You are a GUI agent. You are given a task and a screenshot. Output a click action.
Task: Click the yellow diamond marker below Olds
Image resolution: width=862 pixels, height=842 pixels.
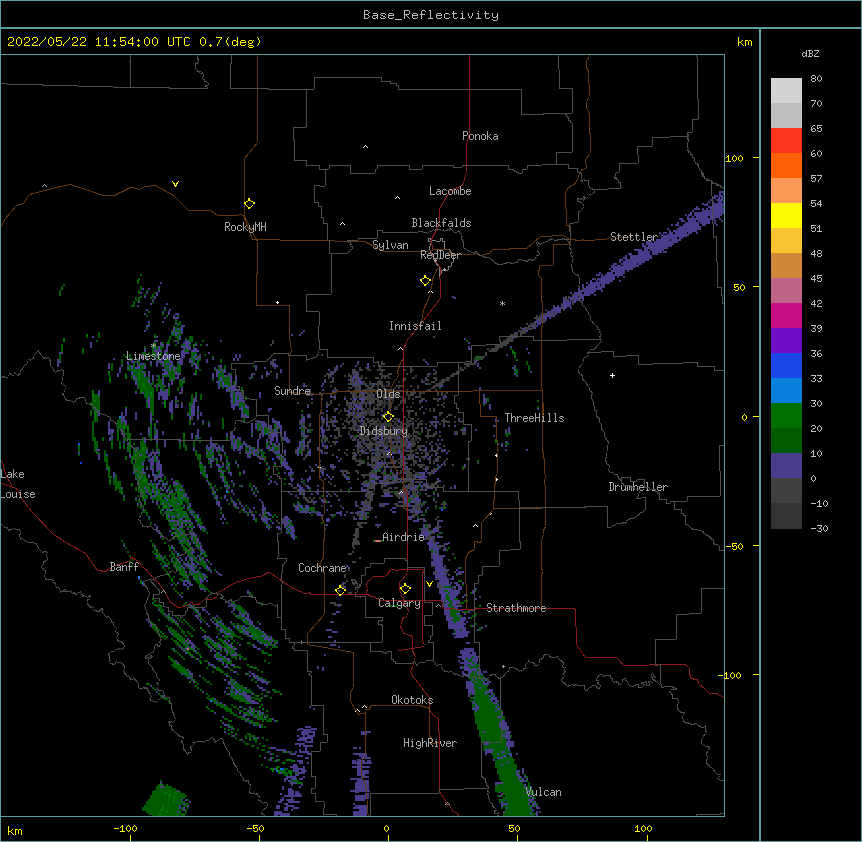(388, 417)
